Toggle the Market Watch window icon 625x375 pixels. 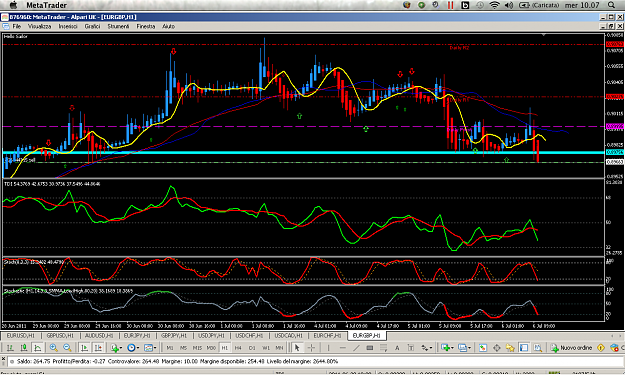click(x=483, y=348)
